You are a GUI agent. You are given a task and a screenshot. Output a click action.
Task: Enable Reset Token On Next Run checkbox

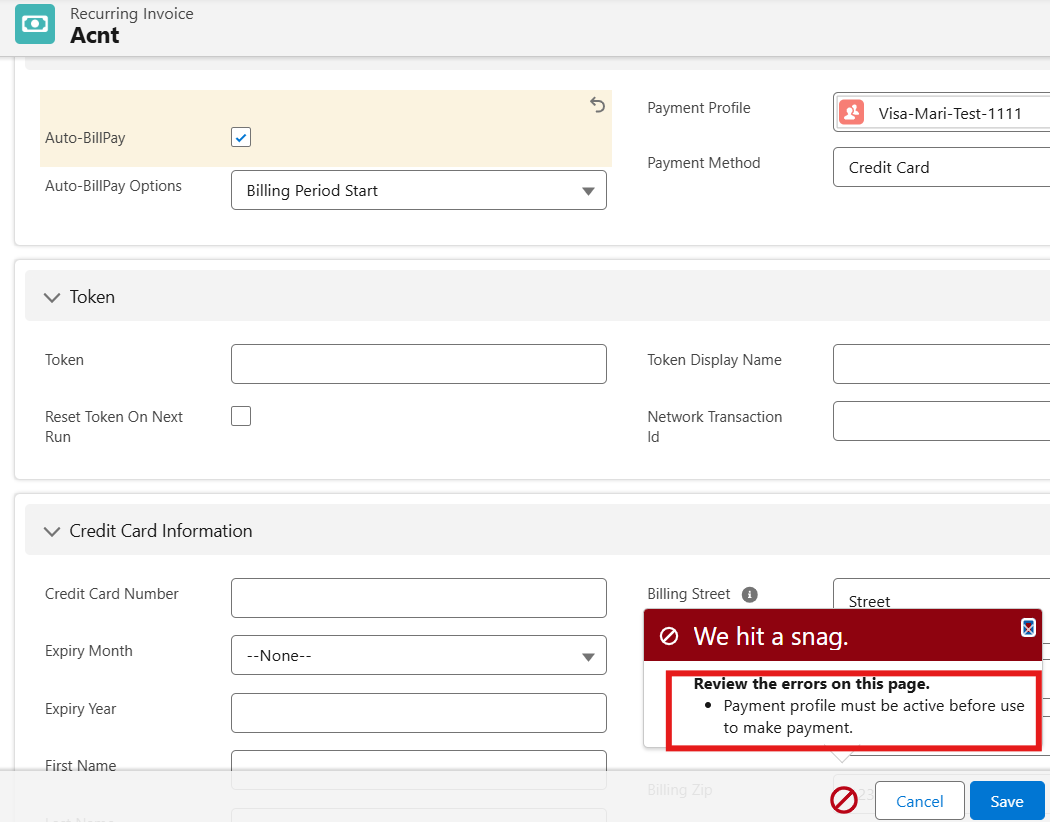(x=241, y=416)
